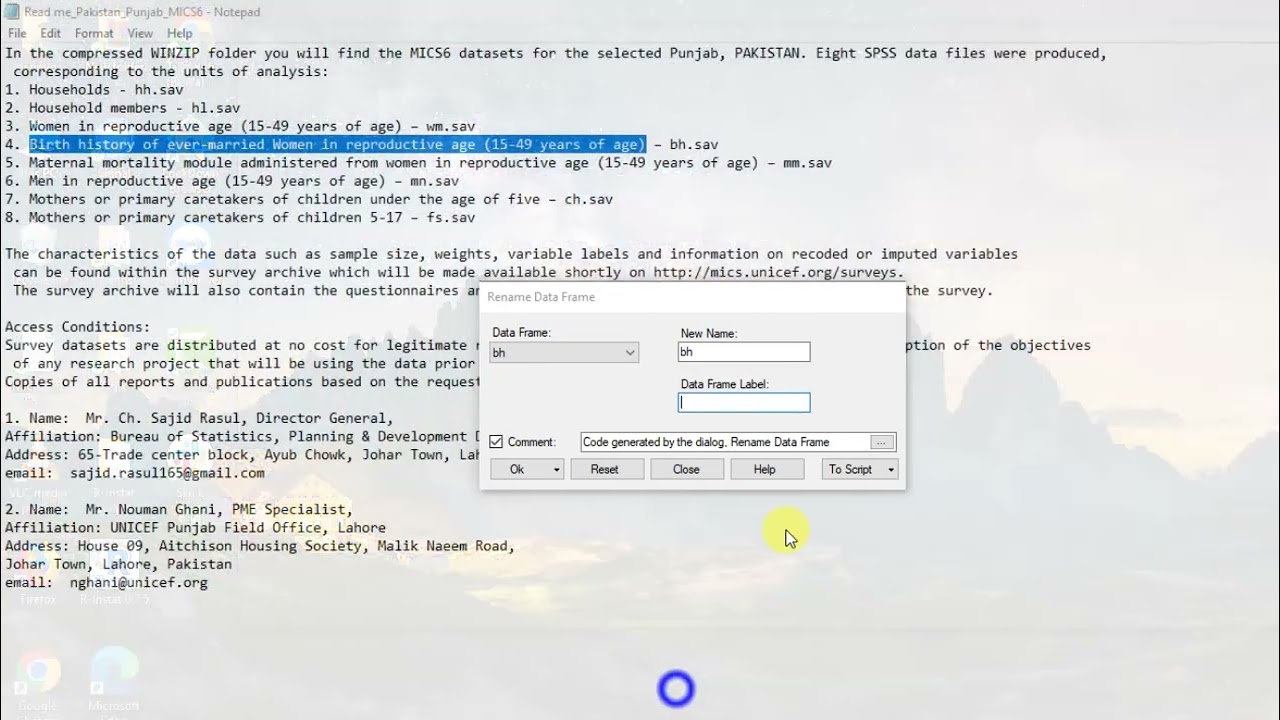Click the email nghani@unicef.org
The width and height of the screenshot is (1280, 720).
coord(139,582)
